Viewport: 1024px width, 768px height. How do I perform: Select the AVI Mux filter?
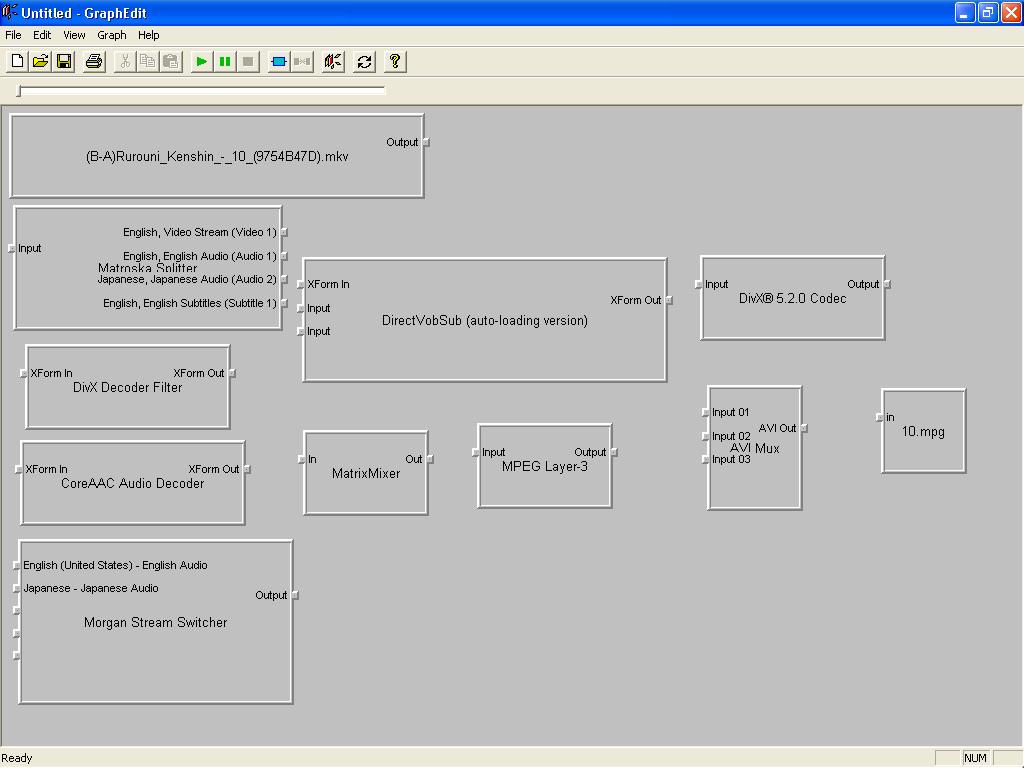click(x=754, y=448)
